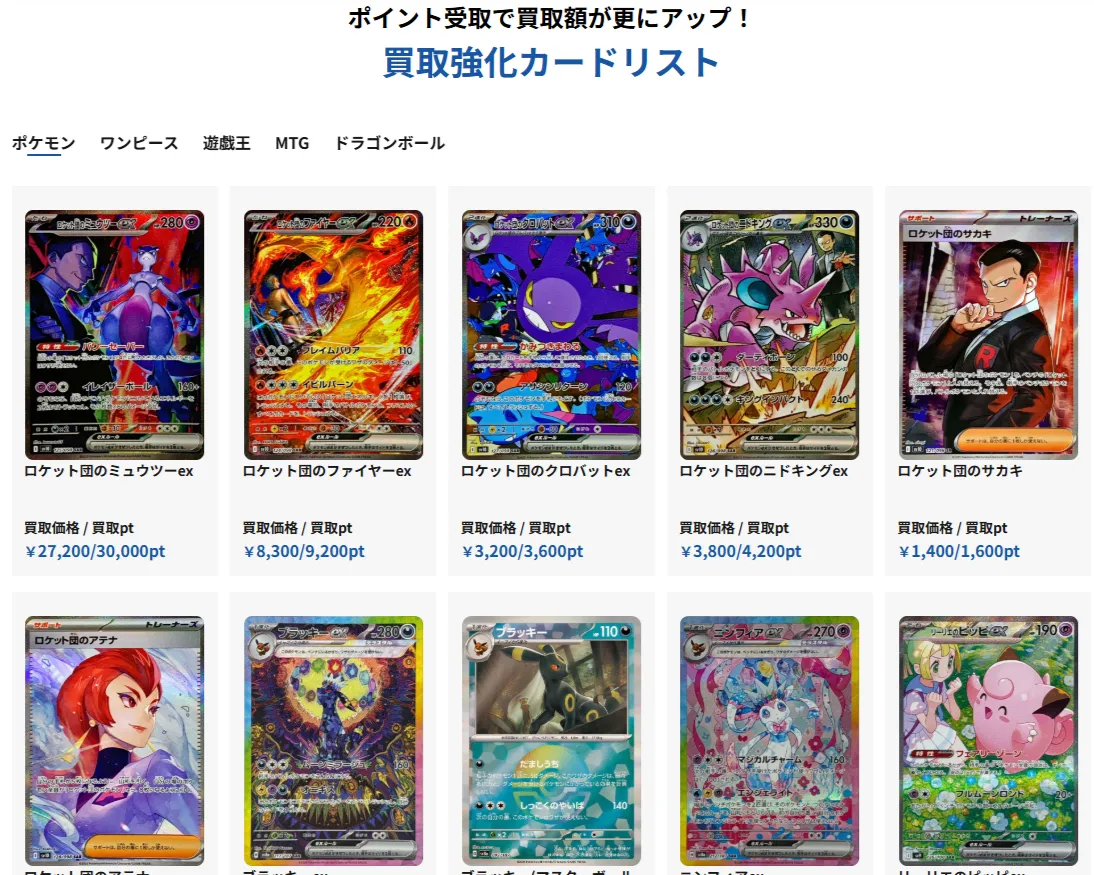Click the 買取強化カードリスト heading
This screenshot has height=875, width=1094.
coord(550,62)
